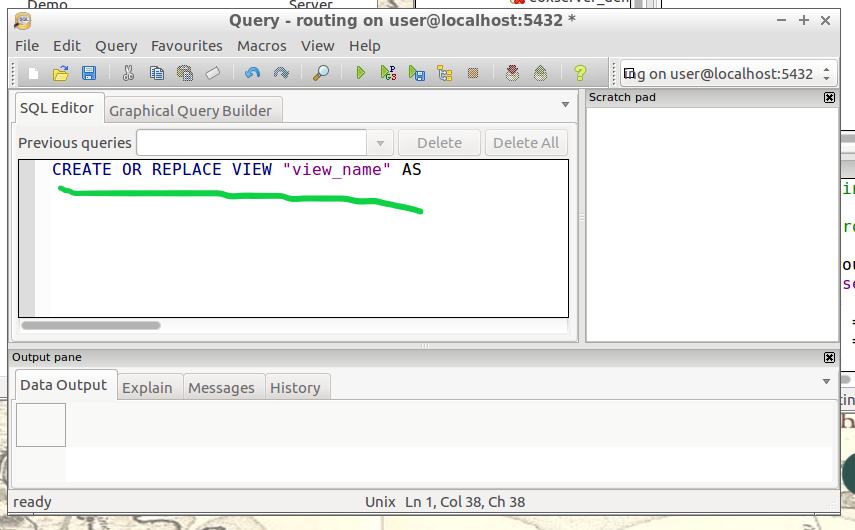Viewport: 855px width, 530px height.
Task: Open Find with magnifying glass icon
Action: (321, 73)
